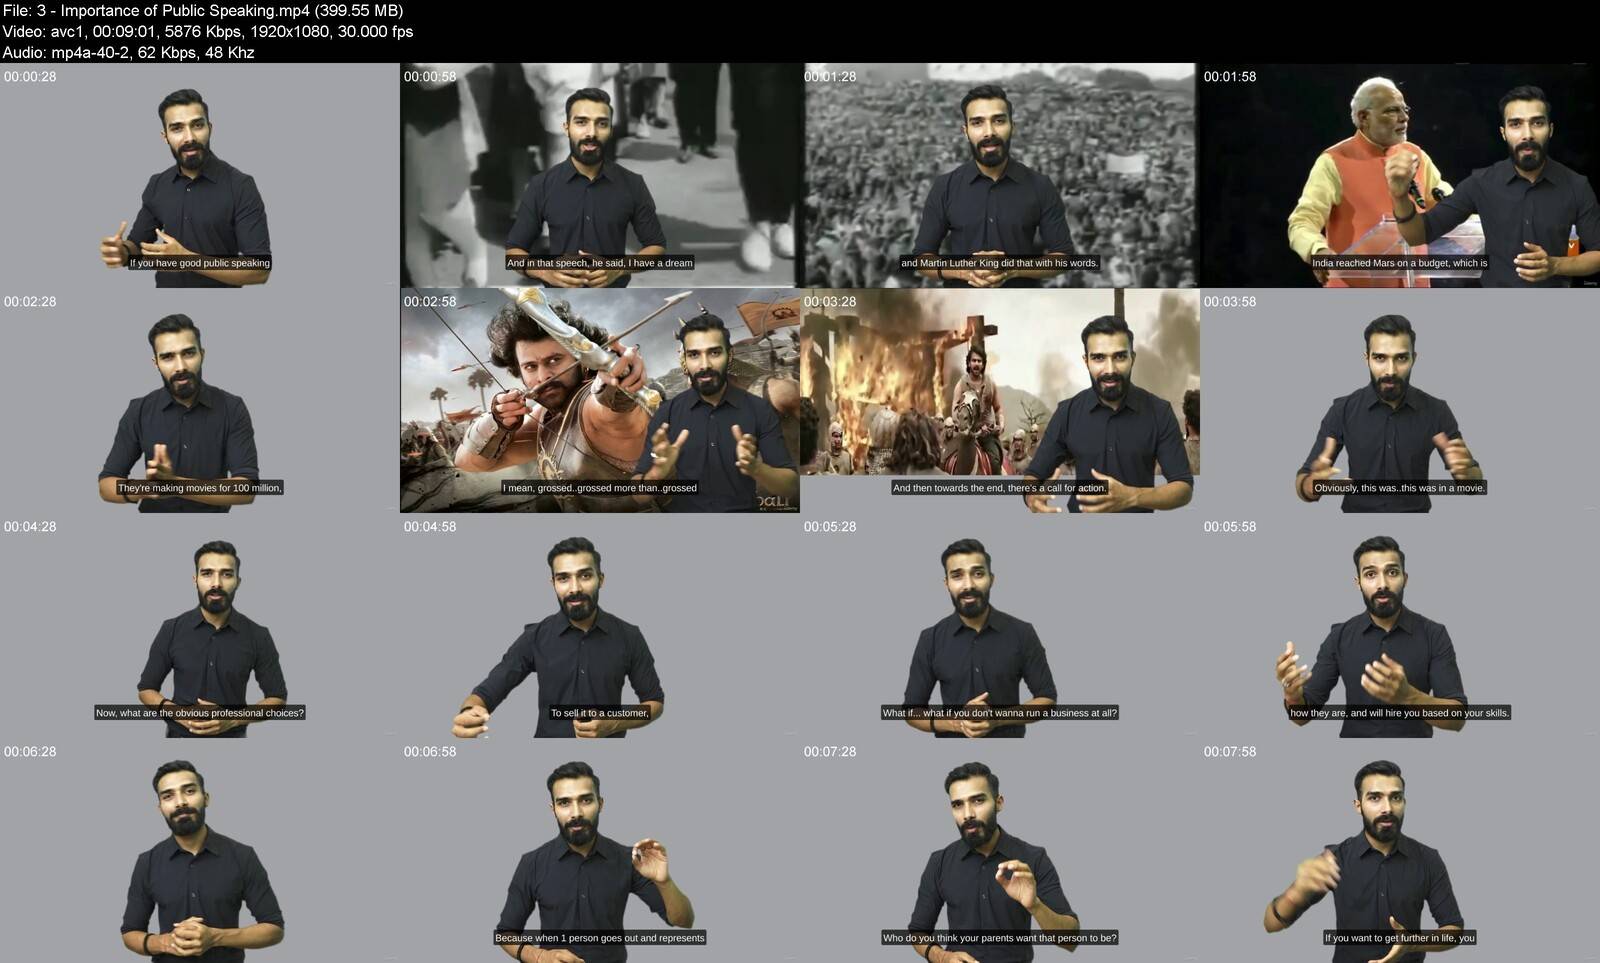Viewport: 1600px width, 963px height.
Task: Open the frame thumbnail stamped 00:07:58
Action: 1400,850
